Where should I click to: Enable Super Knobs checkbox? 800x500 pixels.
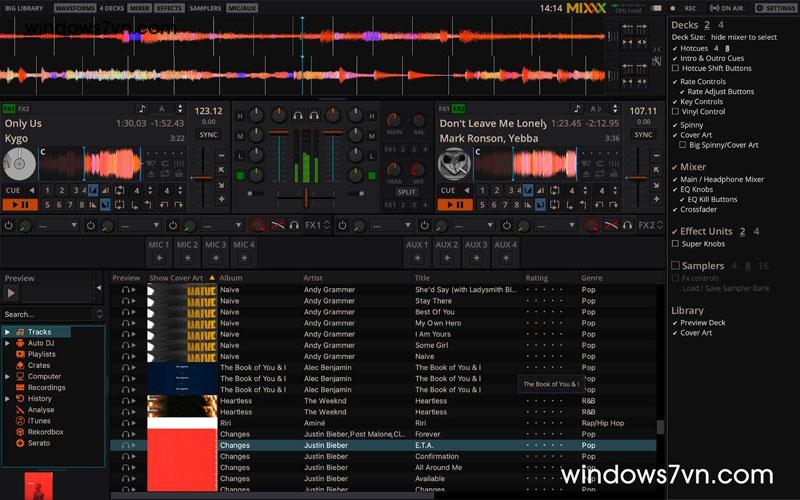(675, 244)
